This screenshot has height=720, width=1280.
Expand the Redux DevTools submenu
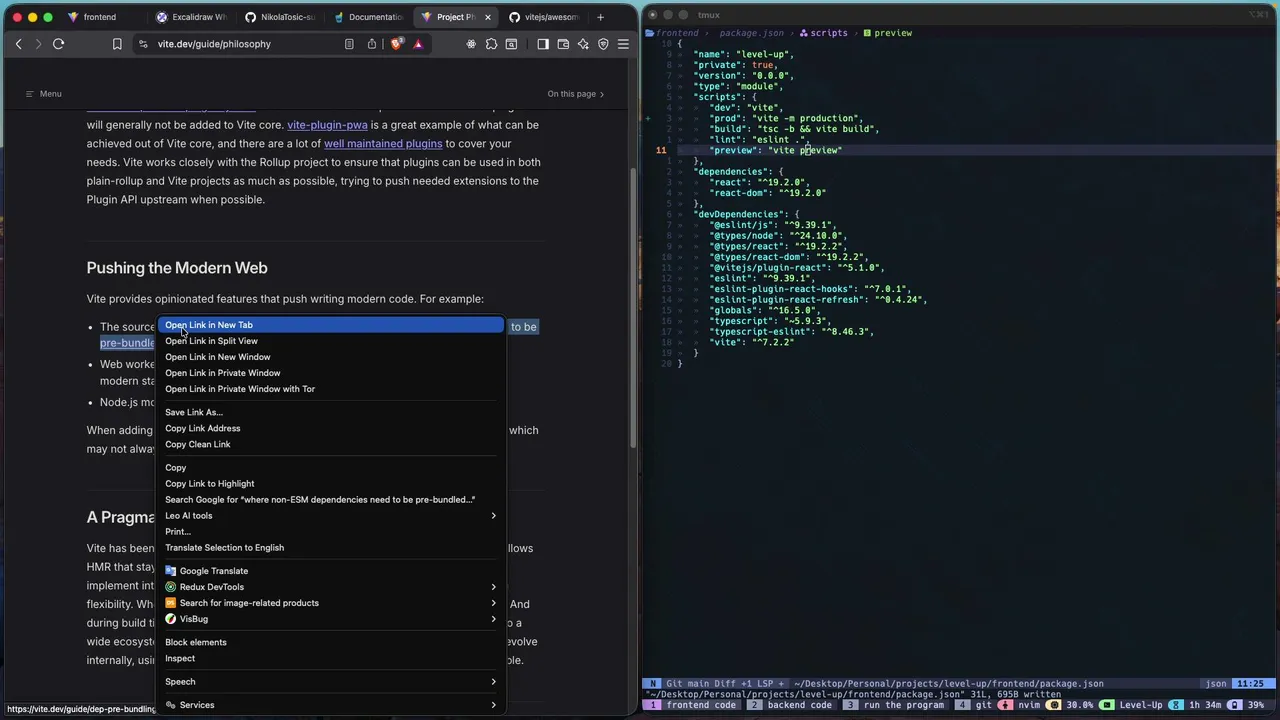tap(332, 587)
